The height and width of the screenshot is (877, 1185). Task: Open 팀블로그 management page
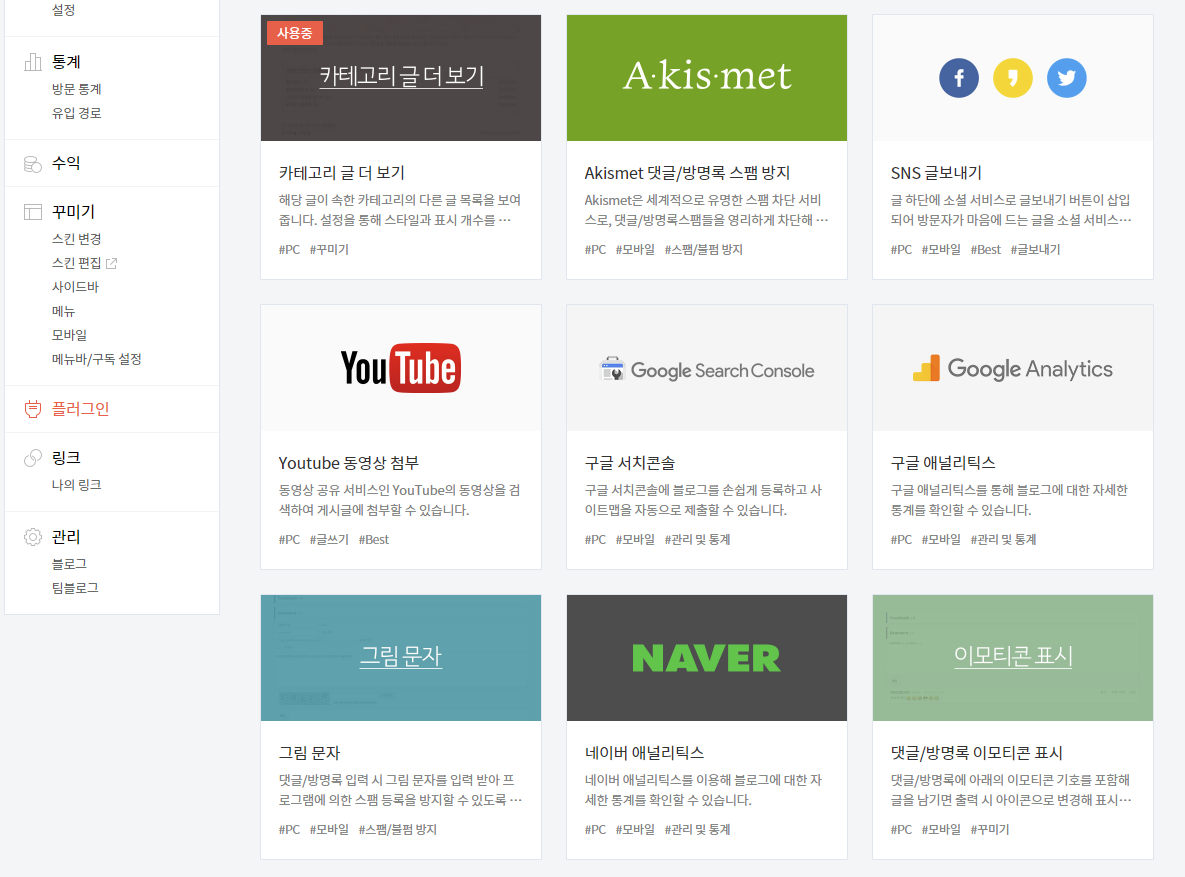(x=76, y=588)
